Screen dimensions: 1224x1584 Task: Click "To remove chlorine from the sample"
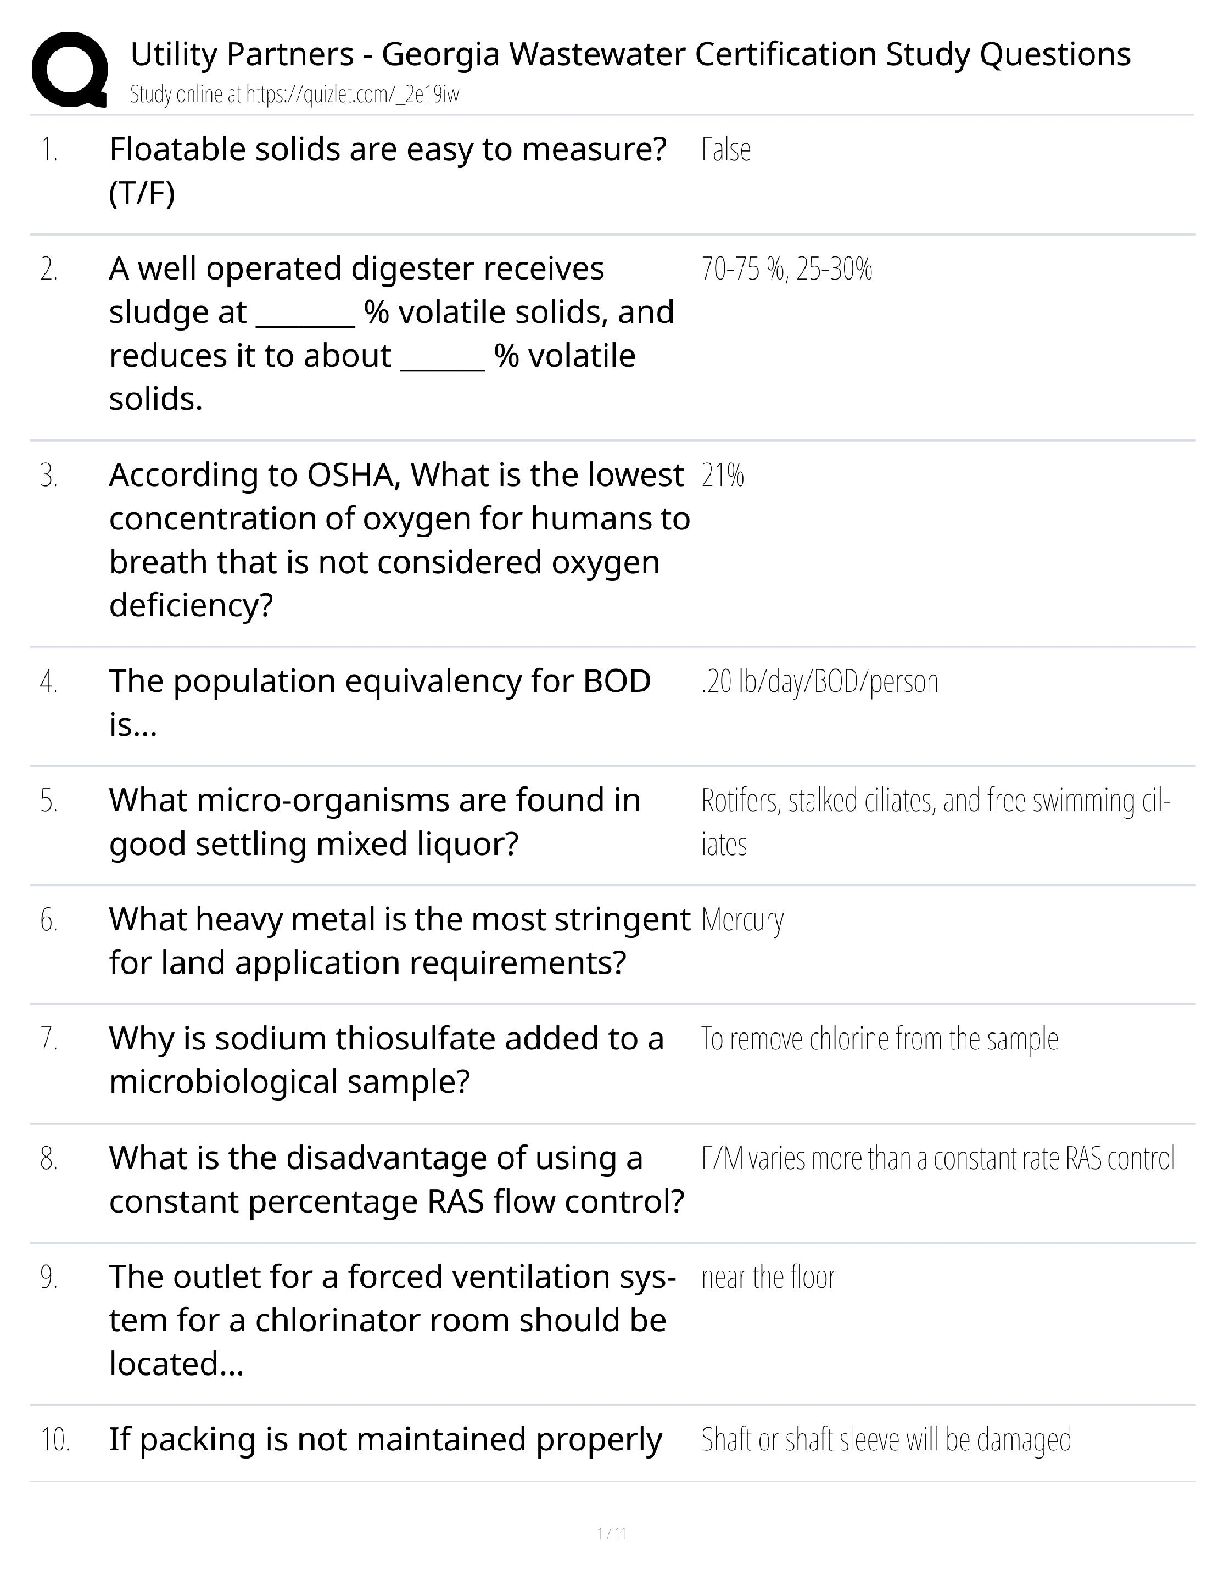pos(879,1039)
